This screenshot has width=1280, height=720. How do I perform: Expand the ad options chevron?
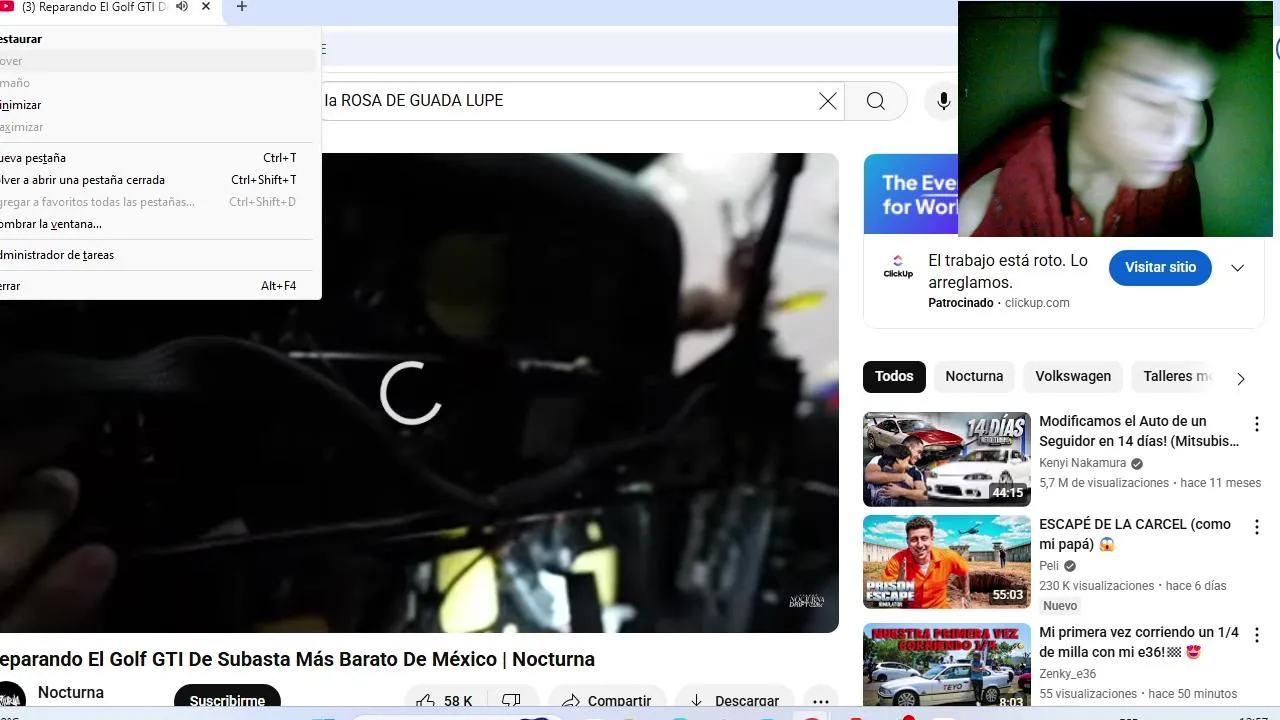coord(1237,268)
